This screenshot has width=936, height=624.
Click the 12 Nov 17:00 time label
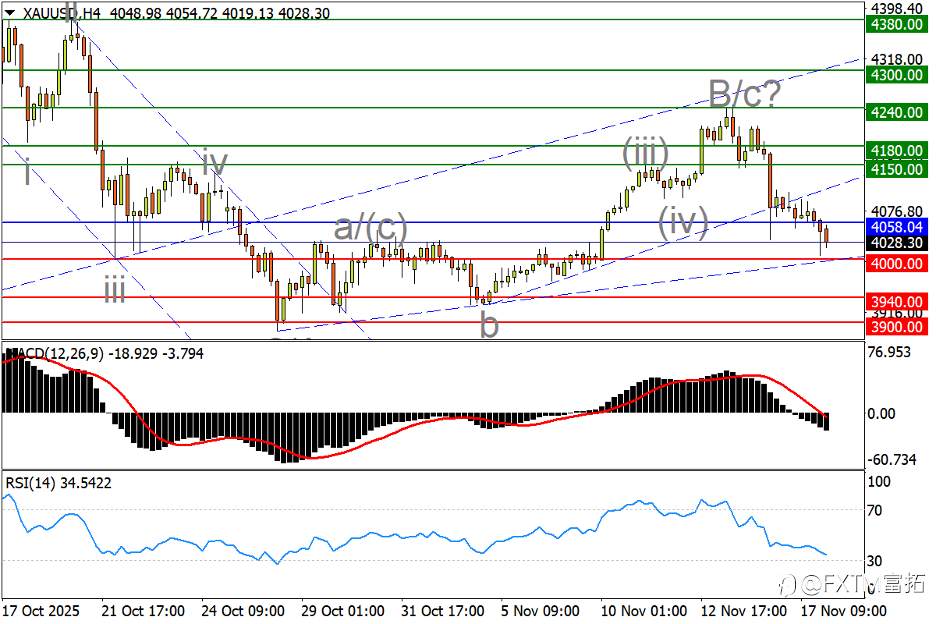click(x=744, y=611)
